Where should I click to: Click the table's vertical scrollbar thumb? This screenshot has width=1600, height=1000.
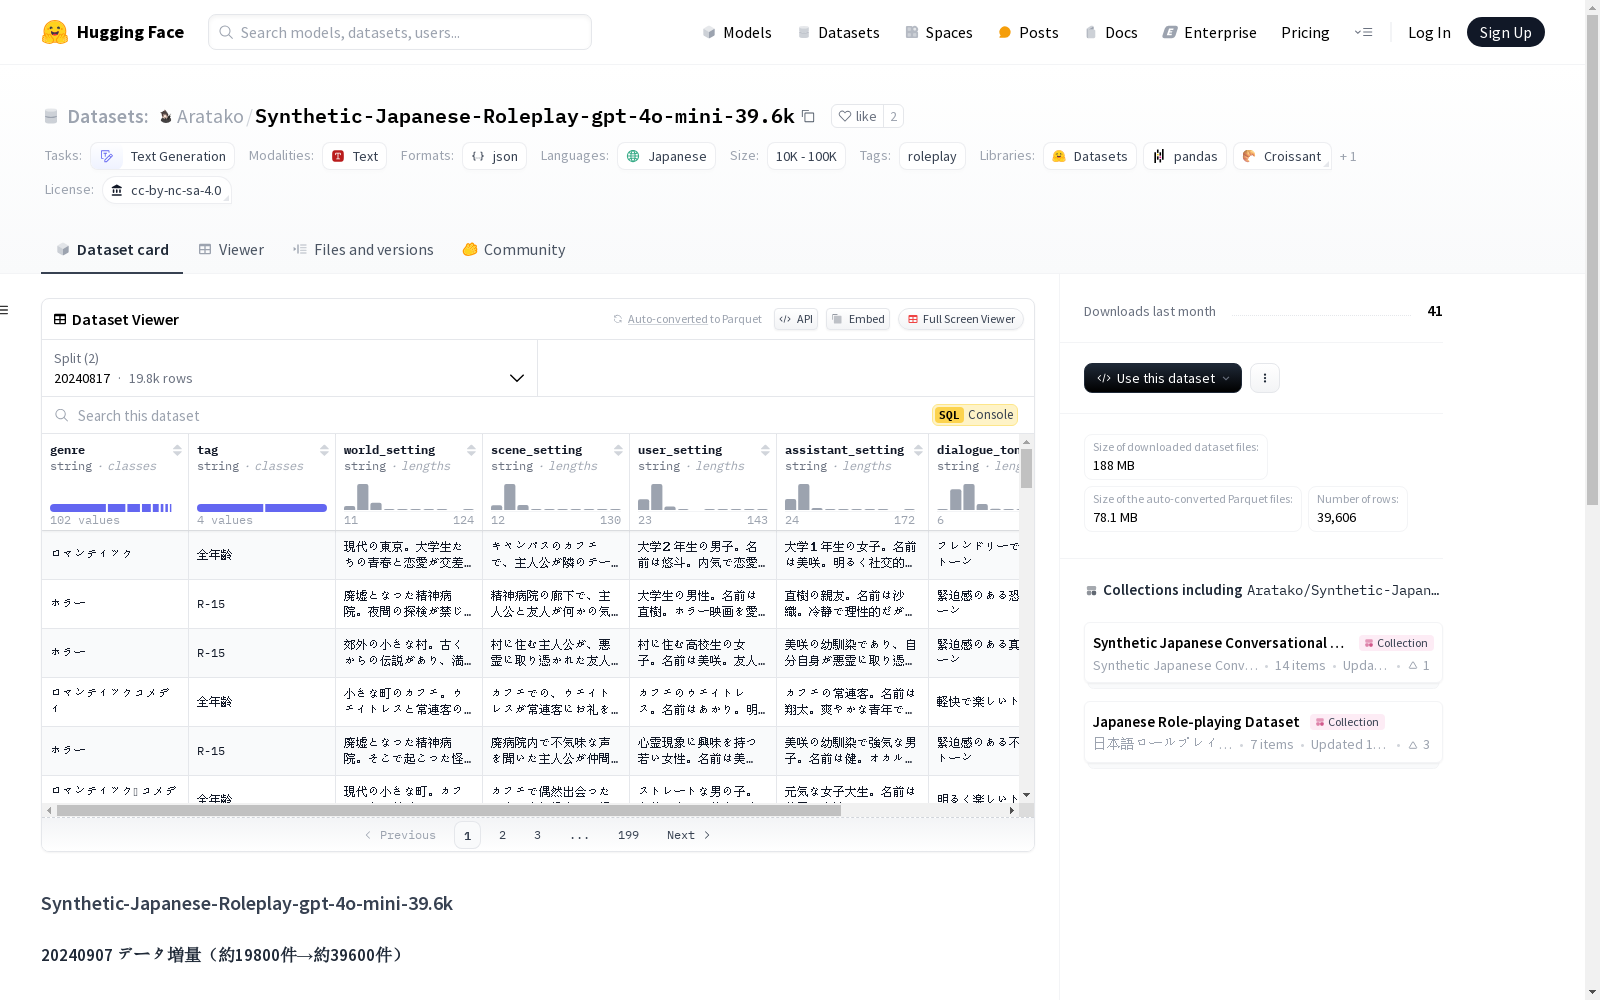(1026, 468)
